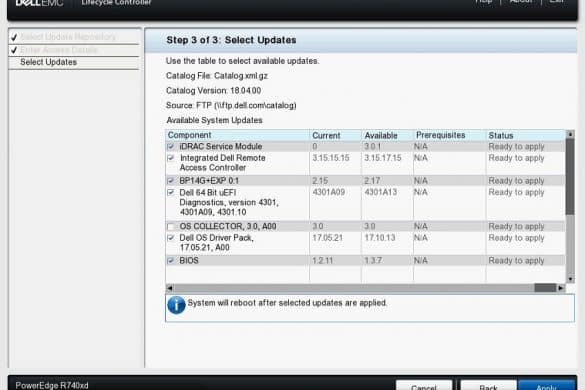Click Ready to apply status for BIOS
The height and width of the screenshot is (390, 585).
click(516, 260)
